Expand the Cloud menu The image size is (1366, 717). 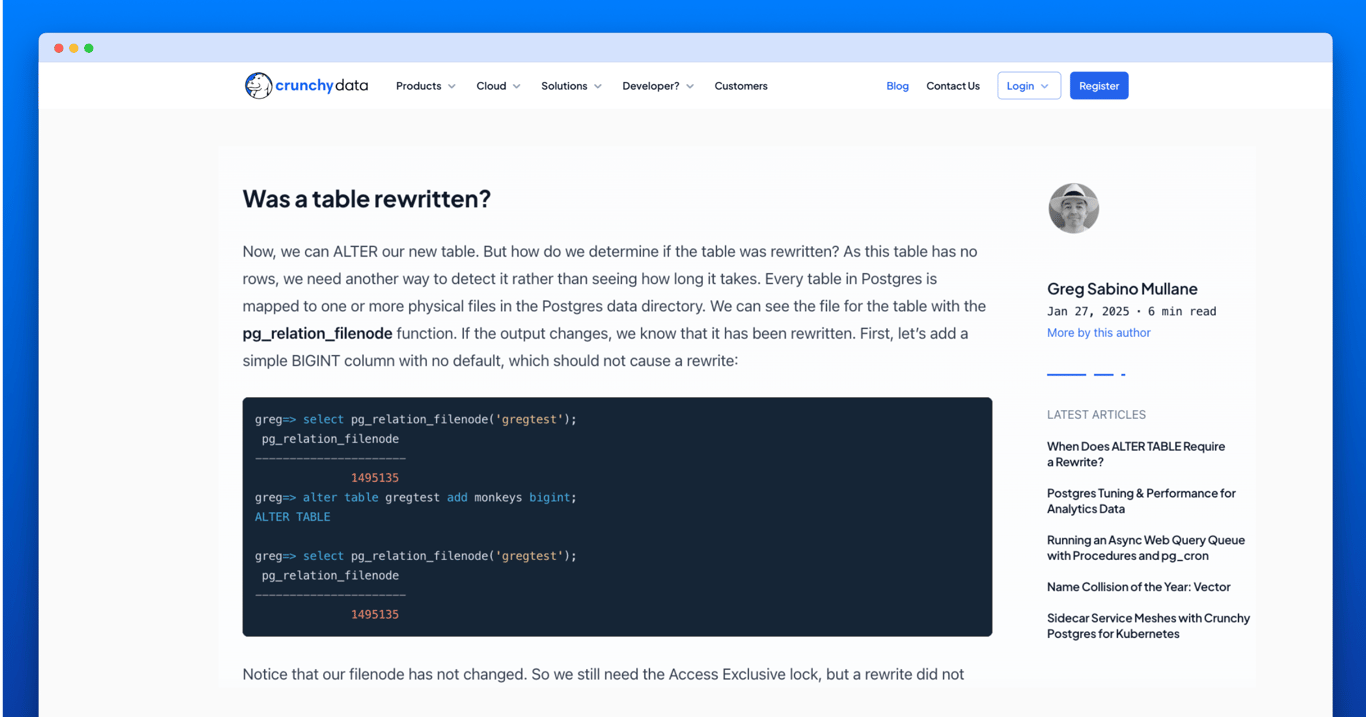pos(498,86)
